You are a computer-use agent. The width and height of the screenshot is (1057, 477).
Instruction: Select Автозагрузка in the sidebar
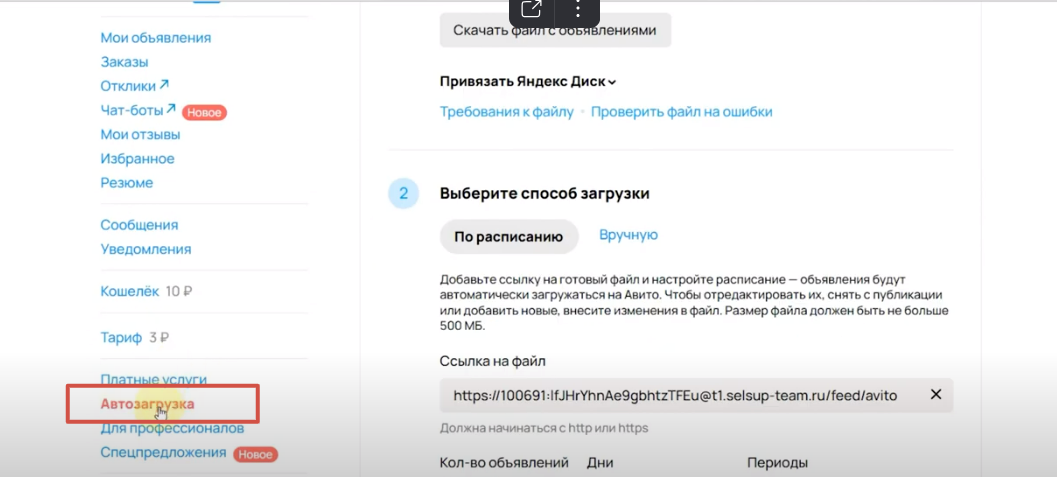[x=147, y=404]
